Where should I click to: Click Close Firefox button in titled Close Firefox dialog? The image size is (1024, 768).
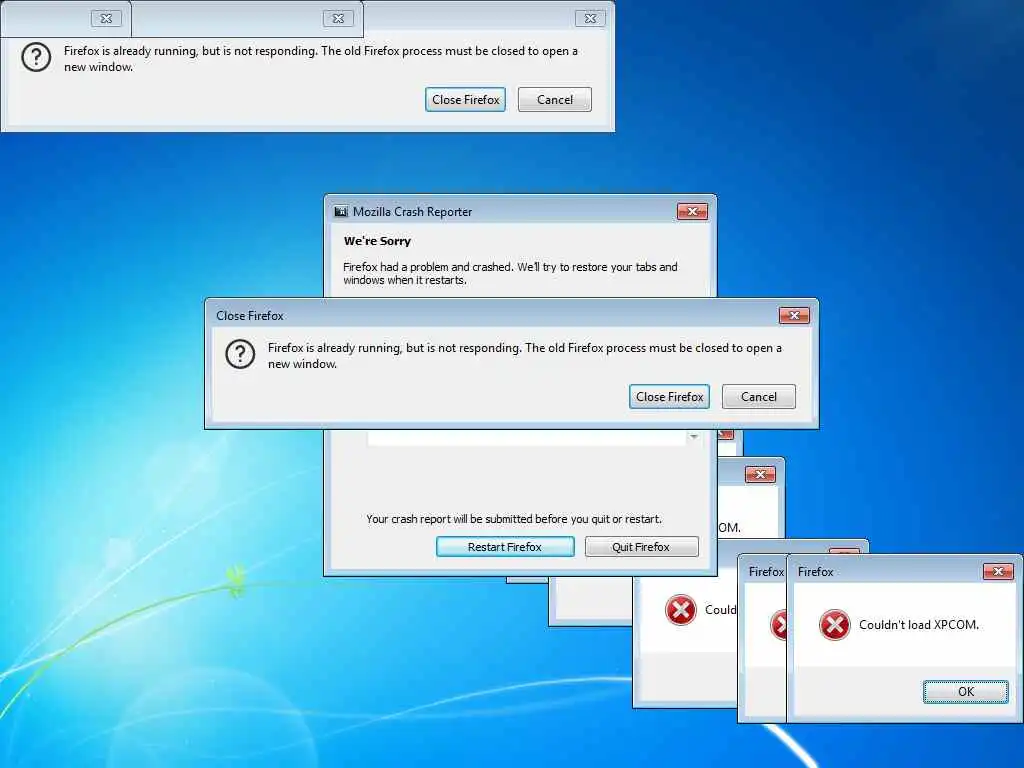(669, 396)
